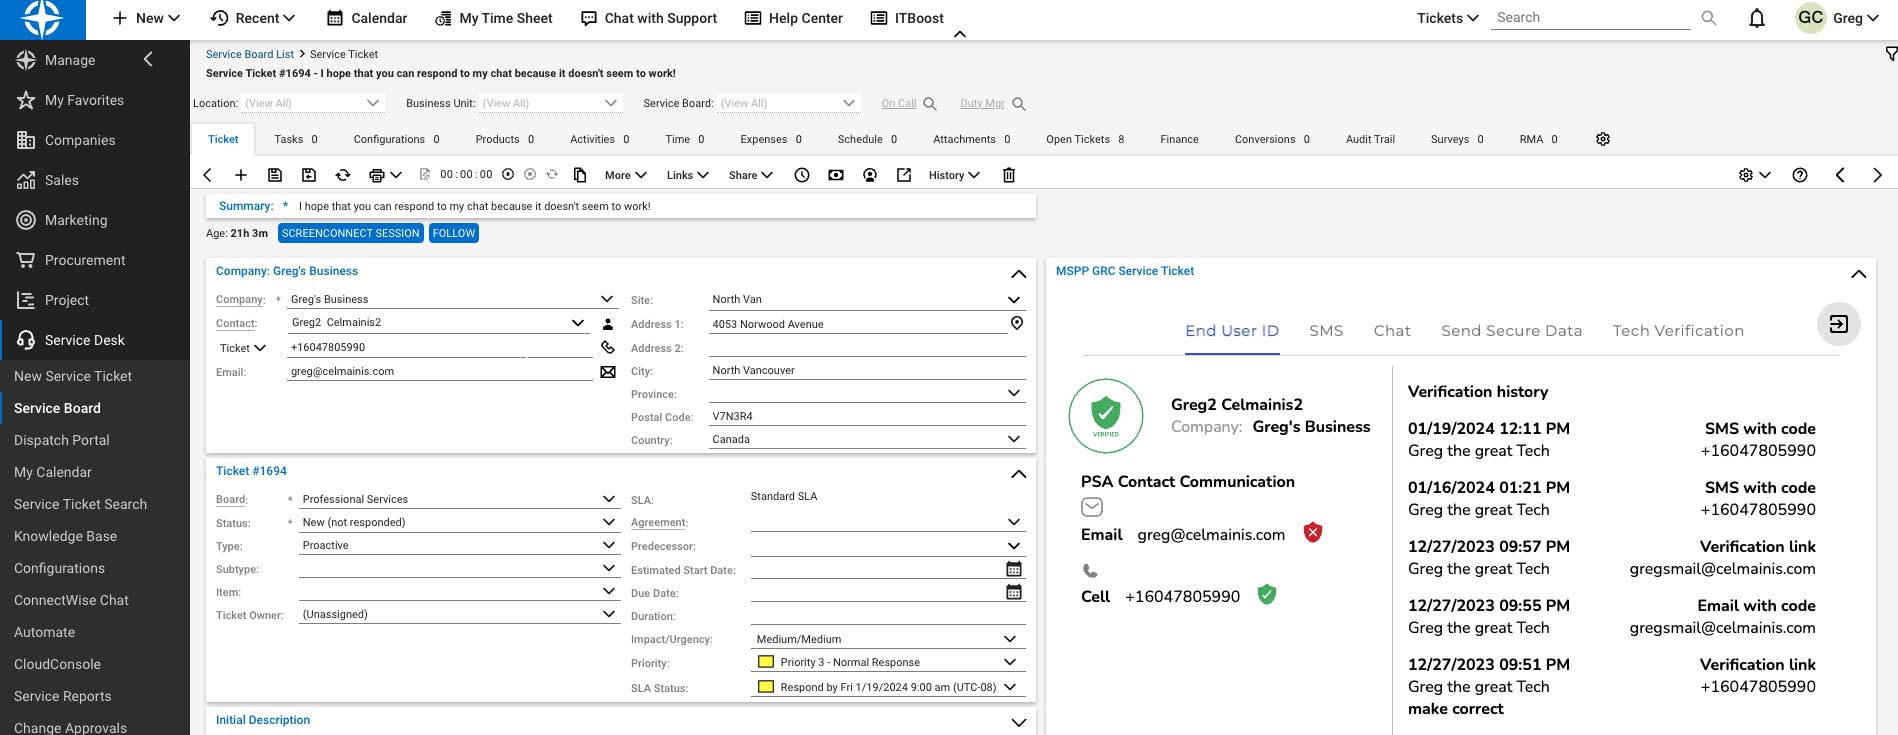This screenshot has height=735, width=1898.
Task: Select the Tech Verification tab
Action: coord(1678,331)
